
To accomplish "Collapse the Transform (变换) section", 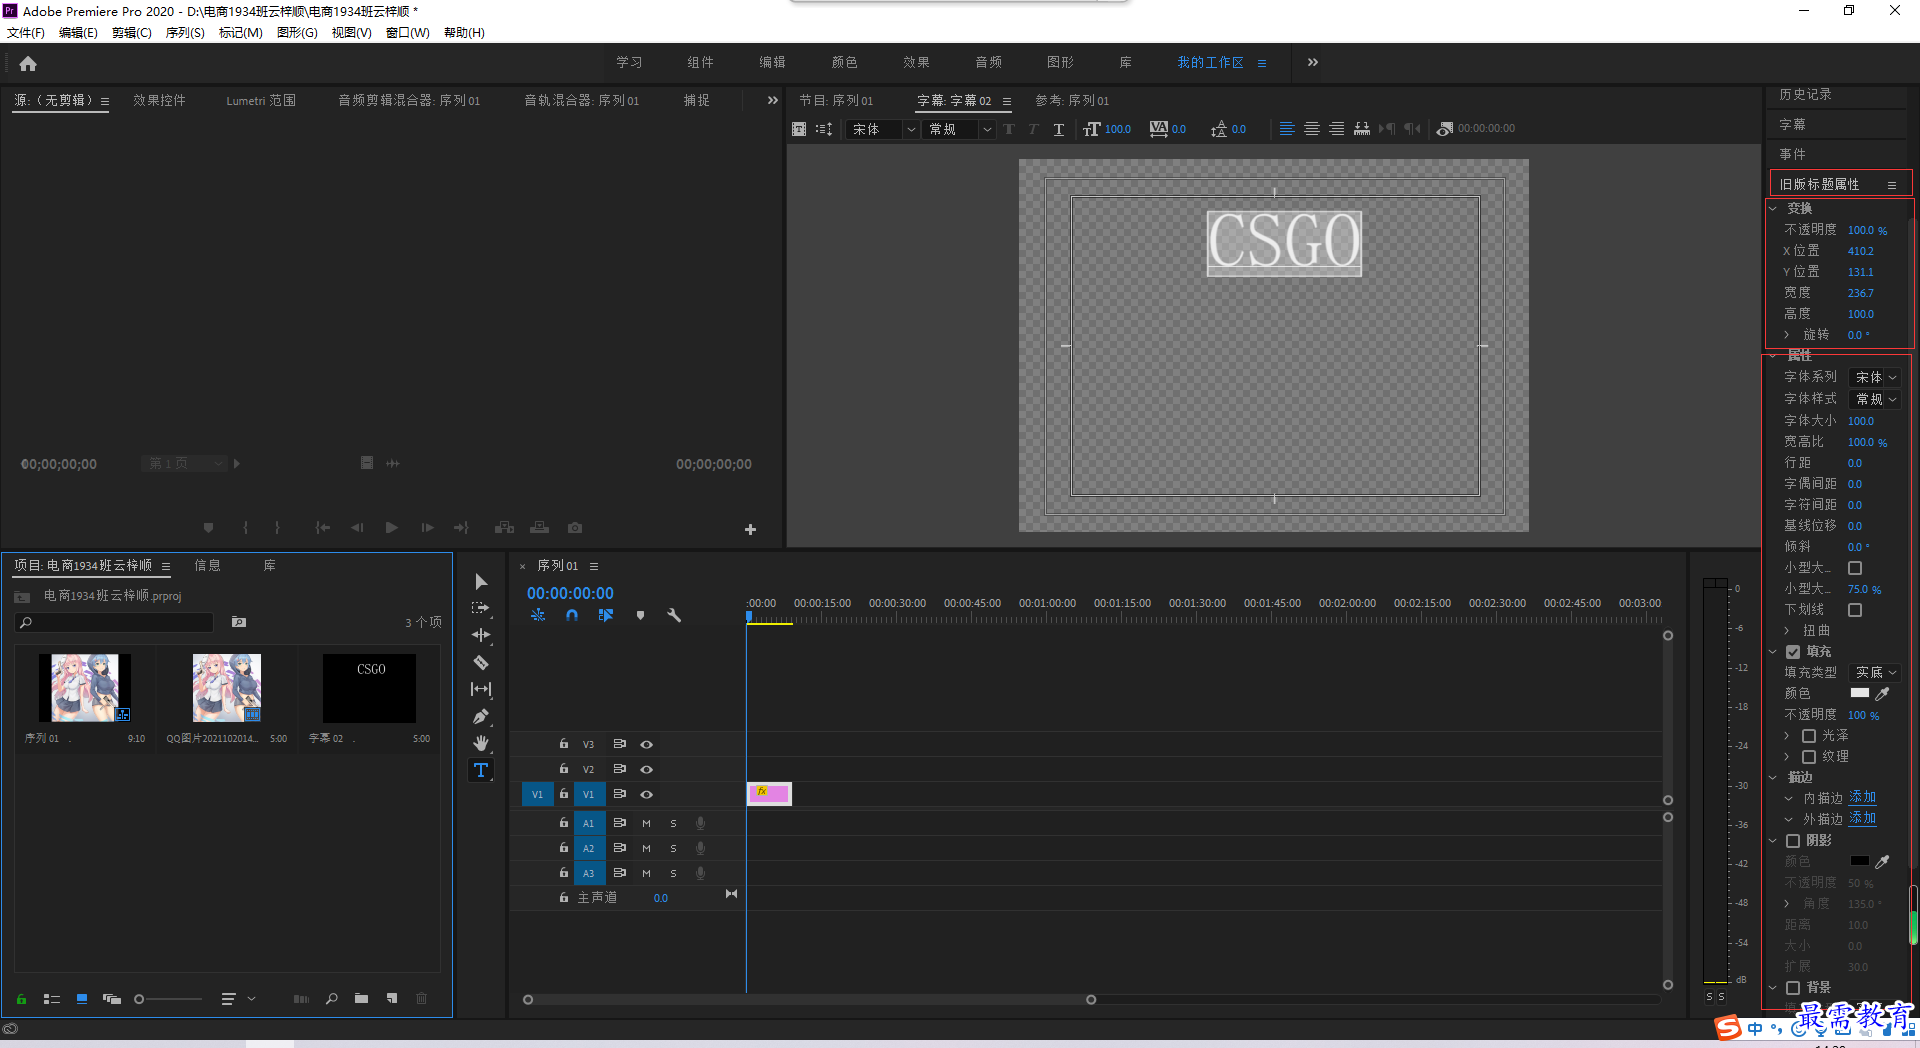I will (1773, 209).
